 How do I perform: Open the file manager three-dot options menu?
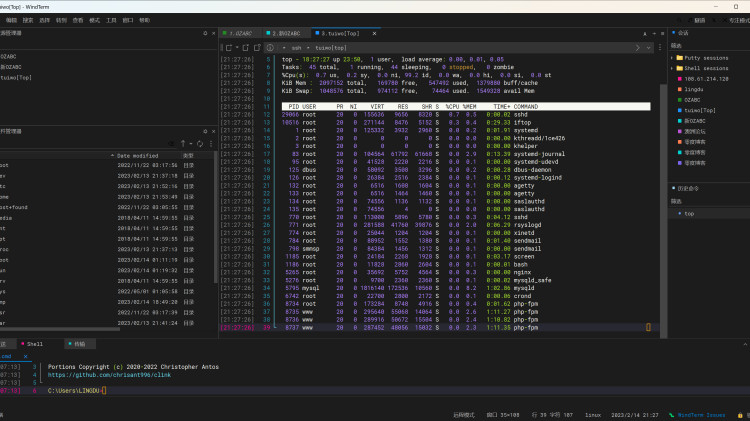[x=211, y=144]
